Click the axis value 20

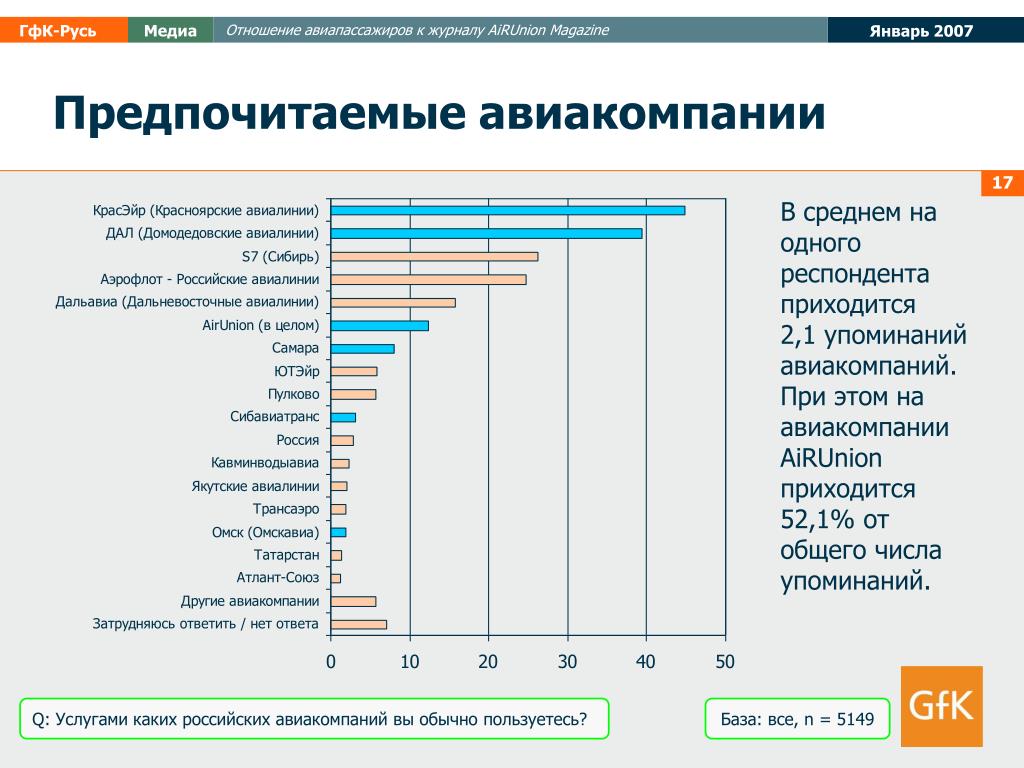click(x=488, y=662)
